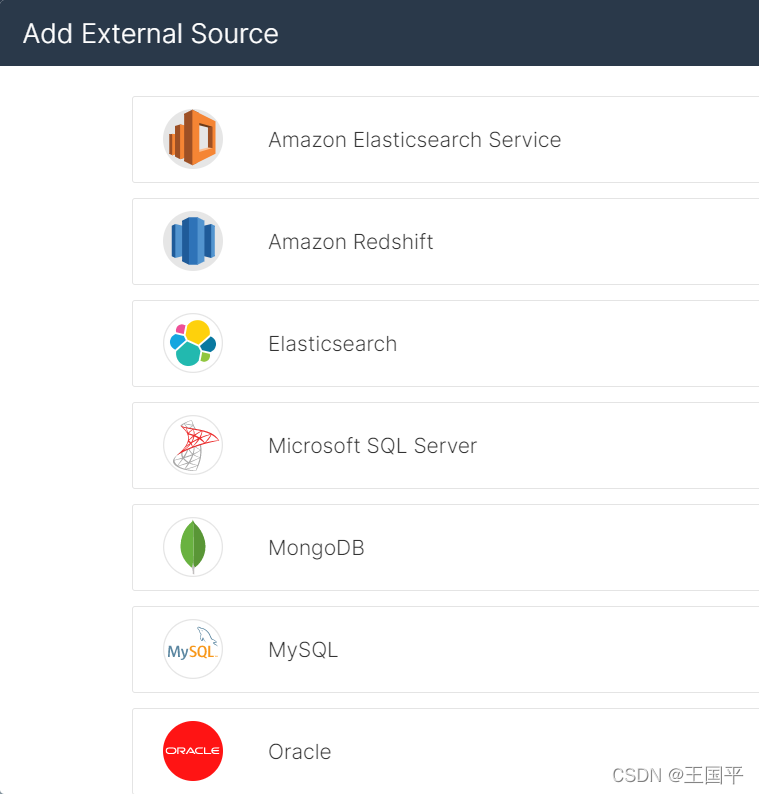
Task: Click the Microsoft SQL Server logo icon
Action: [x=193, y=445]
